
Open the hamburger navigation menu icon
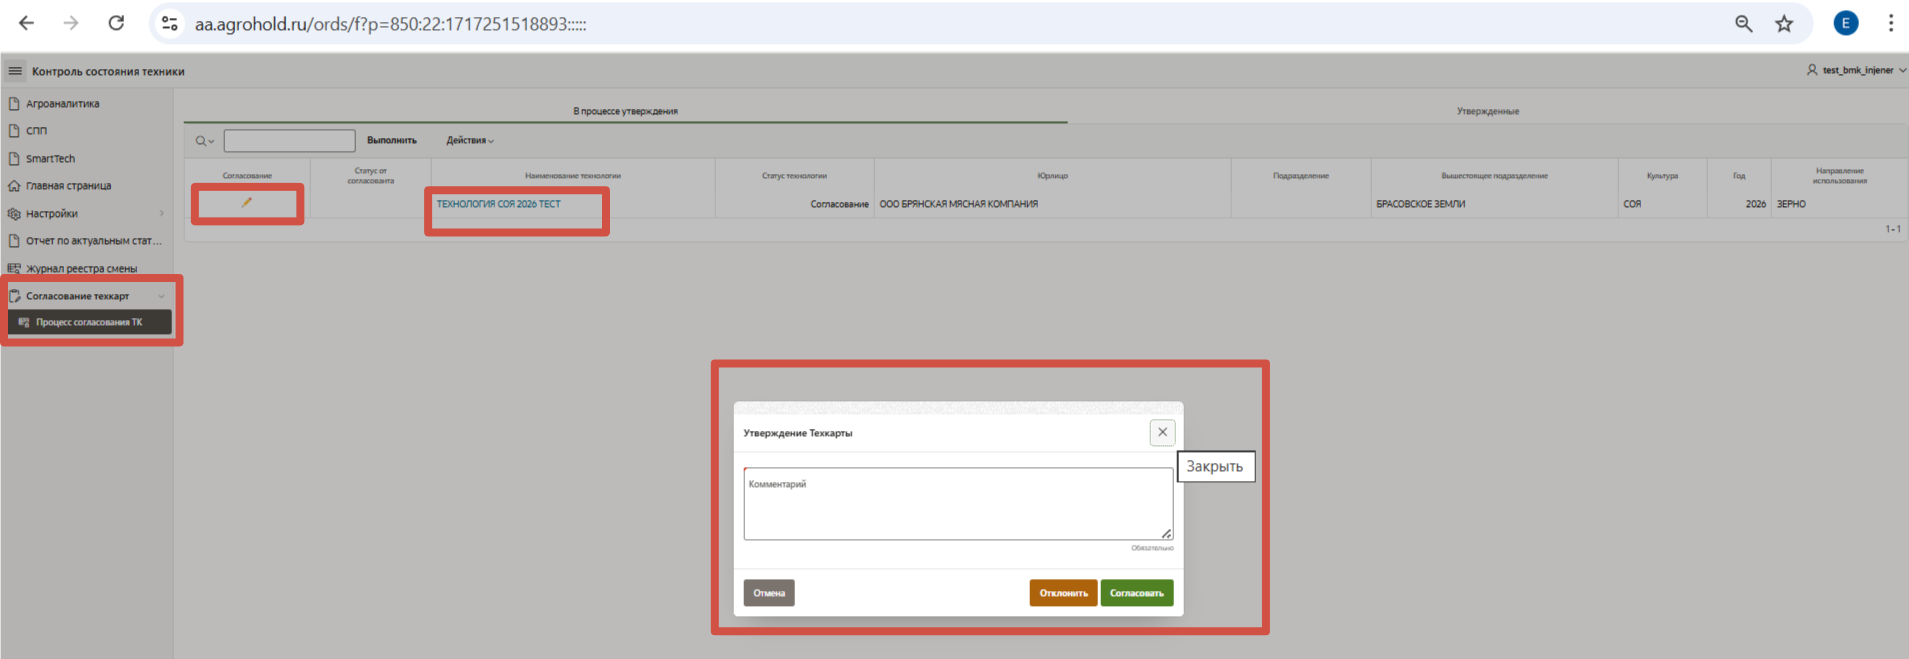(15, 71)
